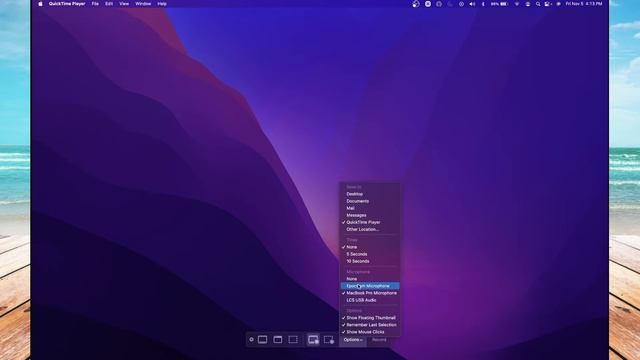Screen dimensions: 640x360
Task: Click the Capture Selected Portion icon
Action: [293, 340]
